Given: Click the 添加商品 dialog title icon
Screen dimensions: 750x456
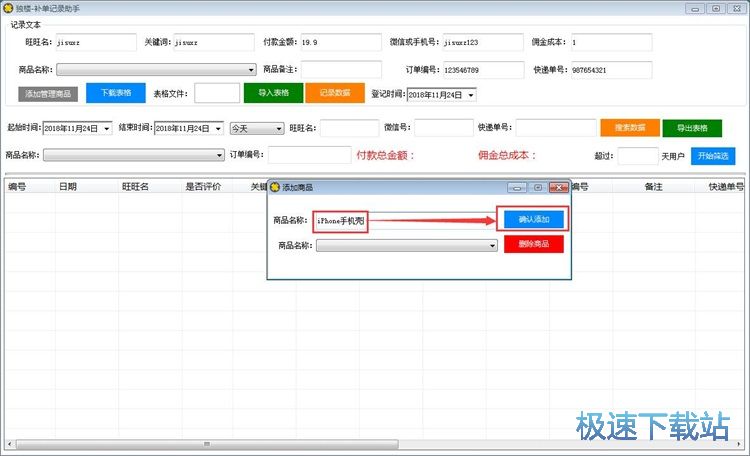Looking at the screenshot, I should [x=275, y=187].
